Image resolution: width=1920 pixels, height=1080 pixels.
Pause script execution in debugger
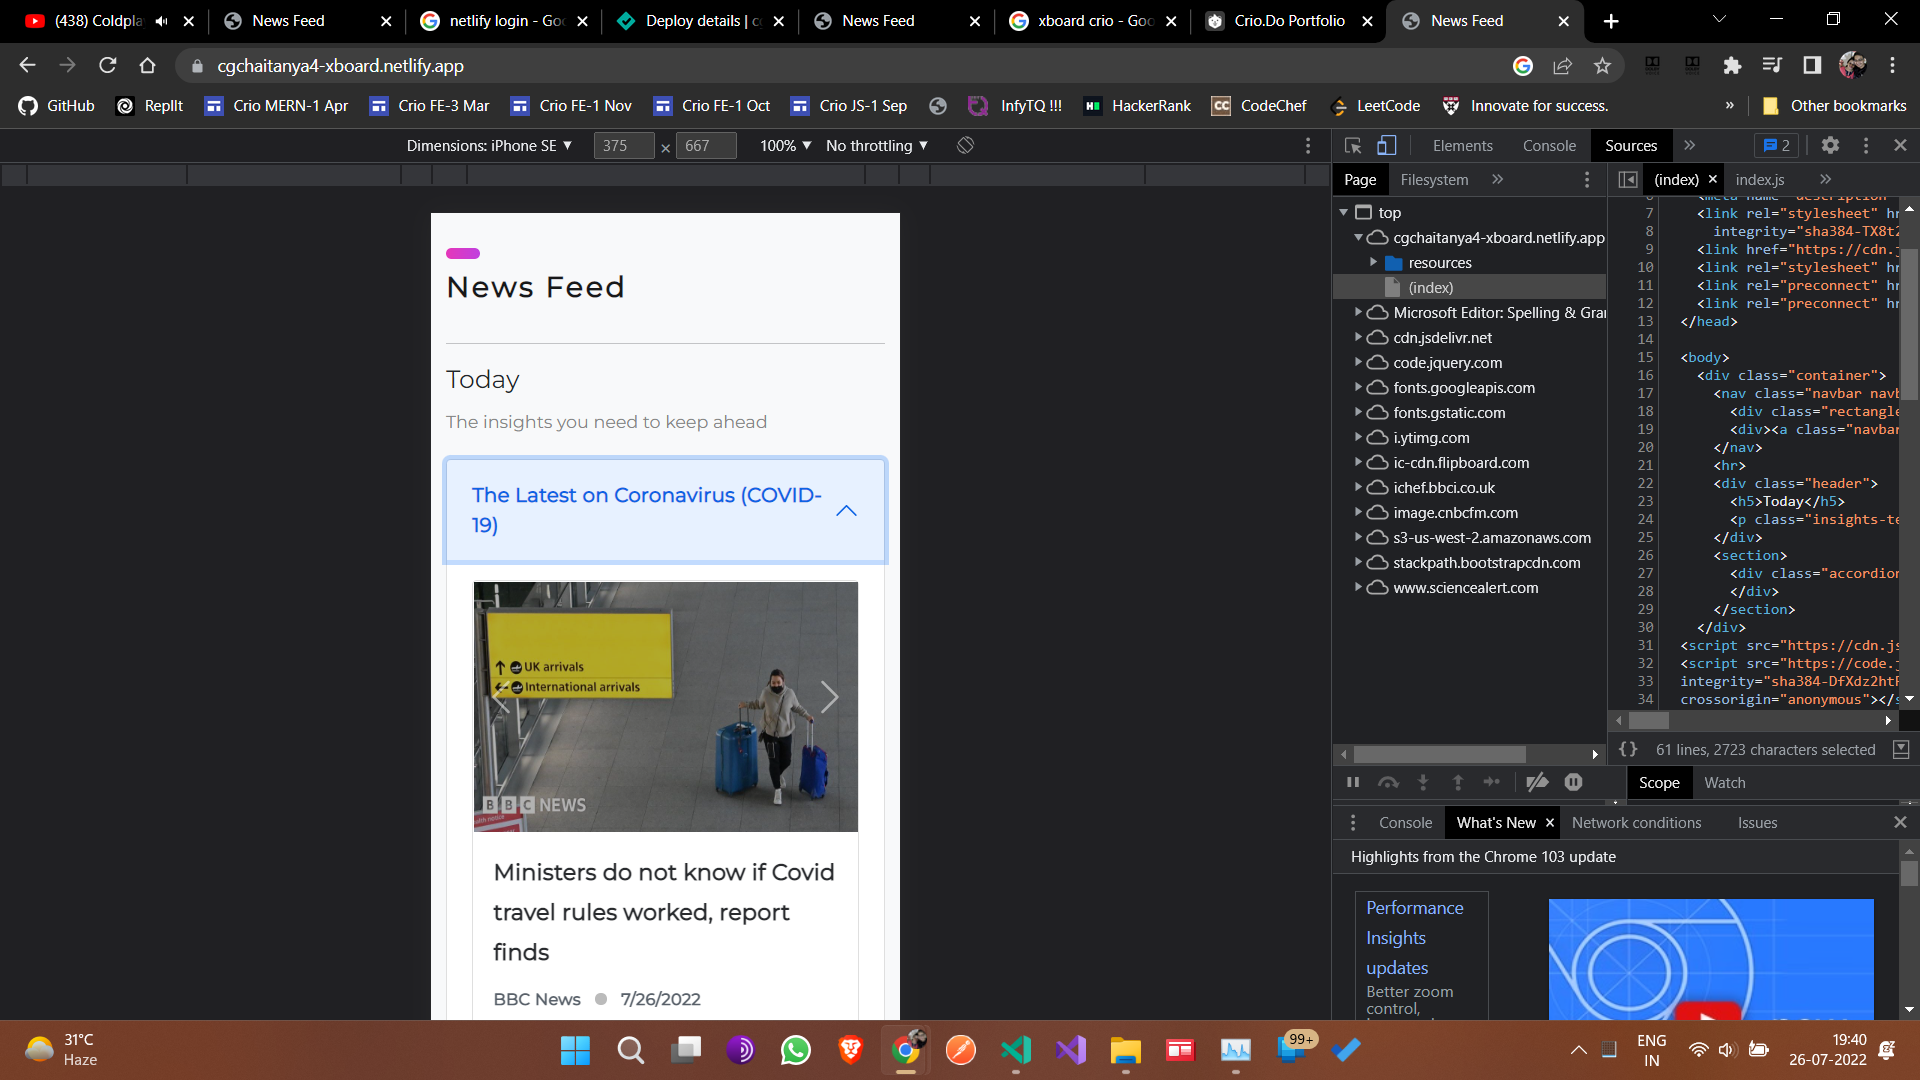point(1353,782)
